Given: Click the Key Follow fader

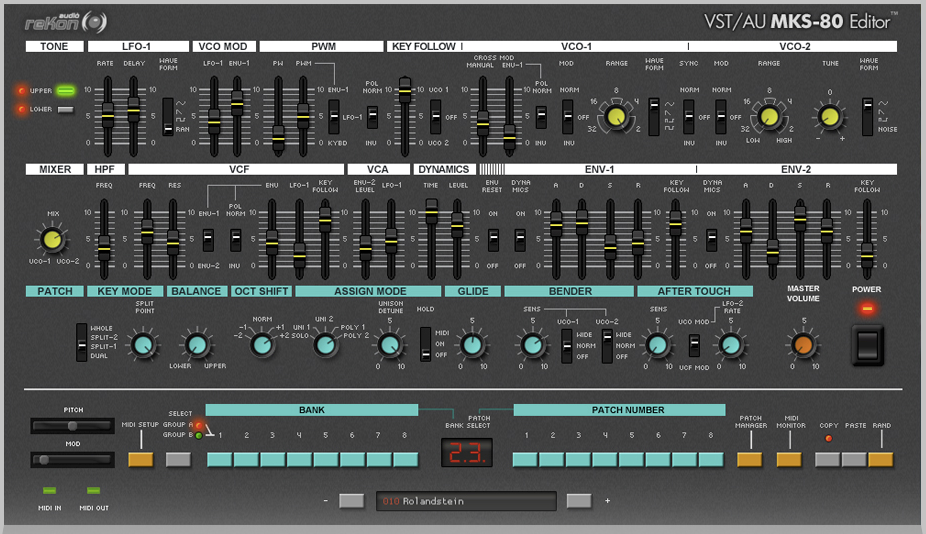Looking at the screenshot, I should (x=405, y=116).
